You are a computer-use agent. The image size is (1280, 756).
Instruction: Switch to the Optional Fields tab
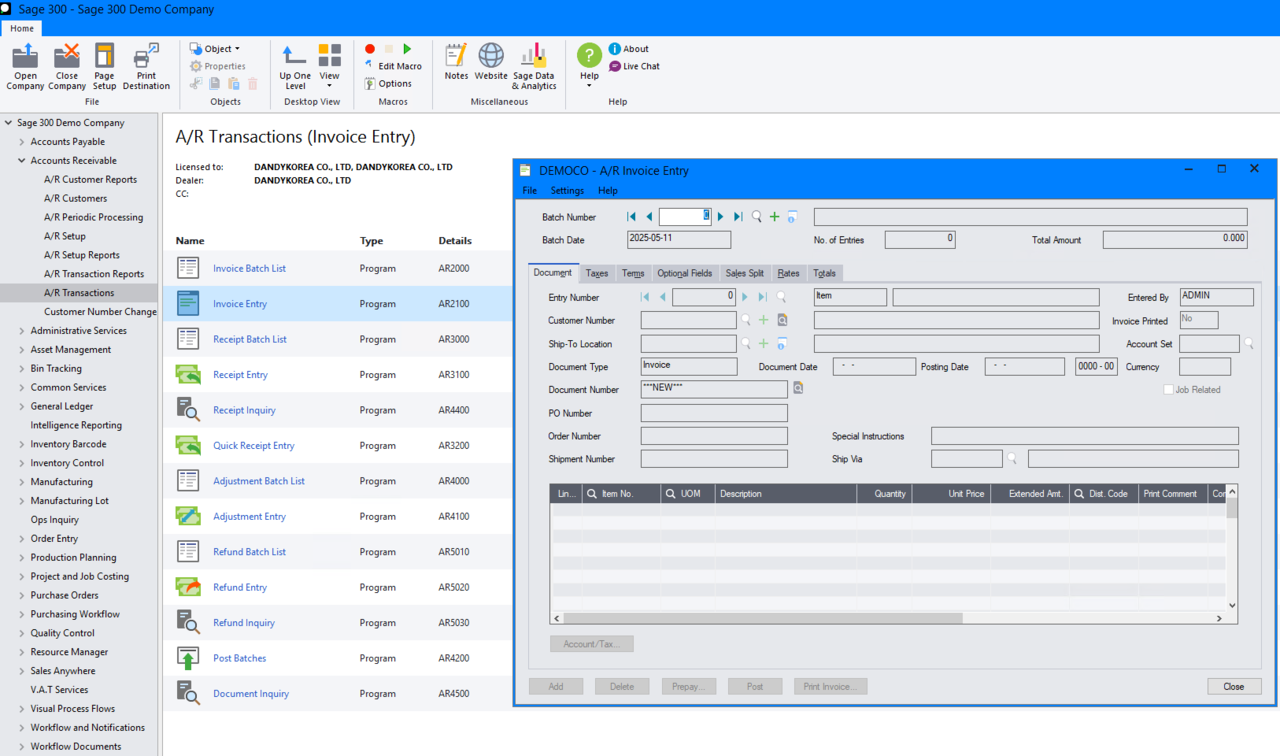click(685, 273)
